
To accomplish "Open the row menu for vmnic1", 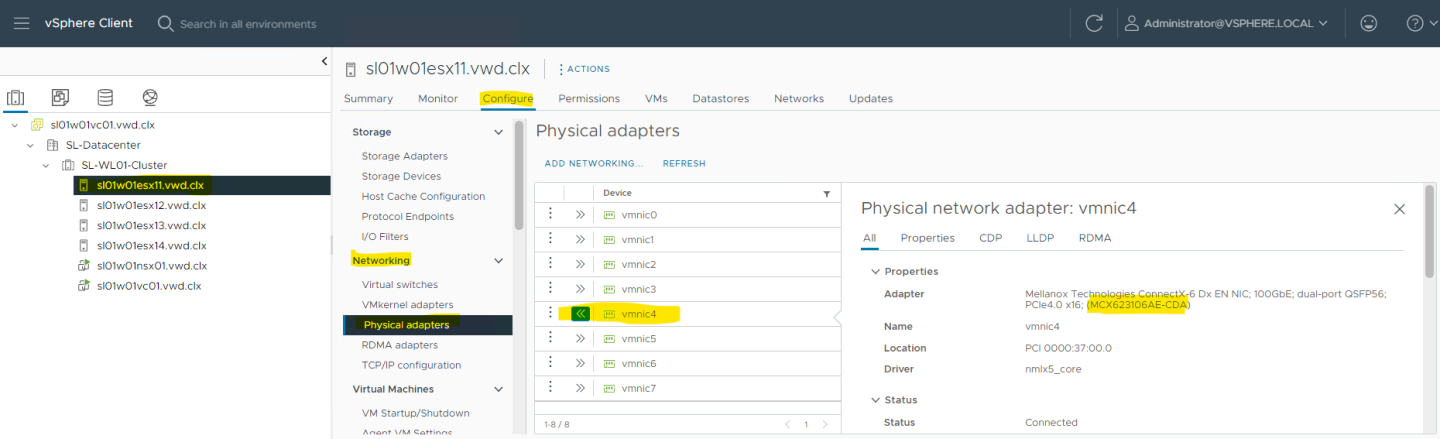I will coord(549,240).
